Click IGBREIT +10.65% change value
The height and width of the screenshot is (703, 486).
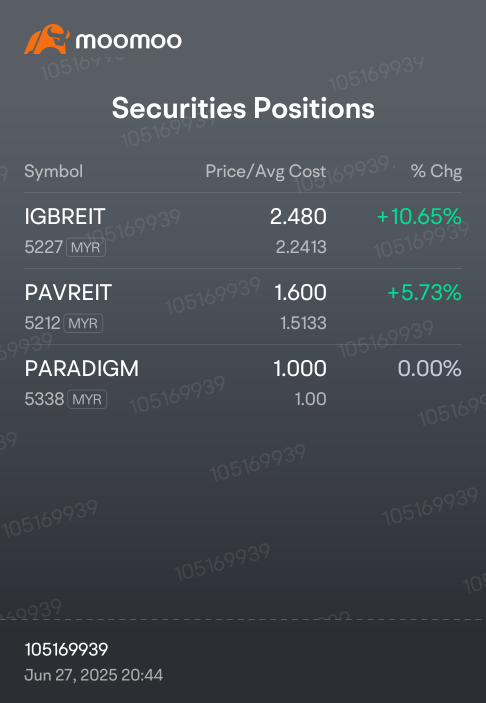click(419, 217)
